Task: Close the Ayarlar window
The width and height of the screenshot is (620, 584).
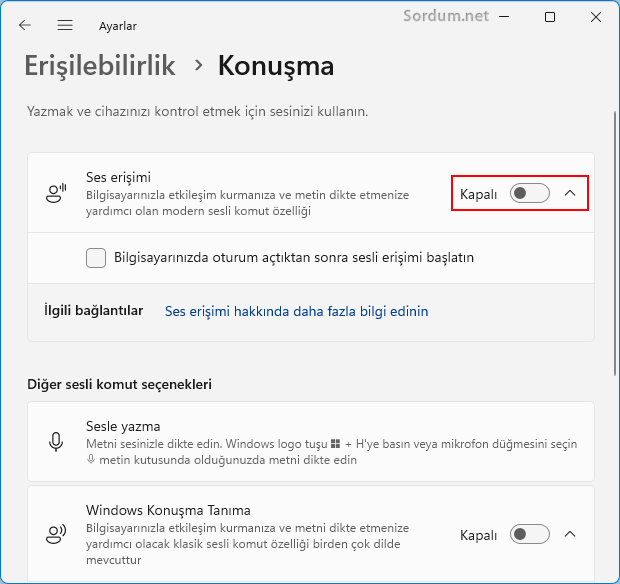Action: point(596,17)
